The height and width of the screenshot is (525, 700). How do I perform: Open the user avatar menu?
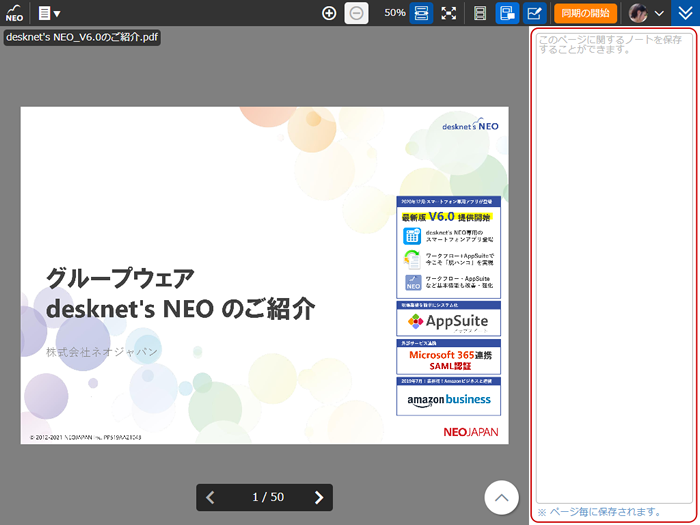tap(646, 13)
